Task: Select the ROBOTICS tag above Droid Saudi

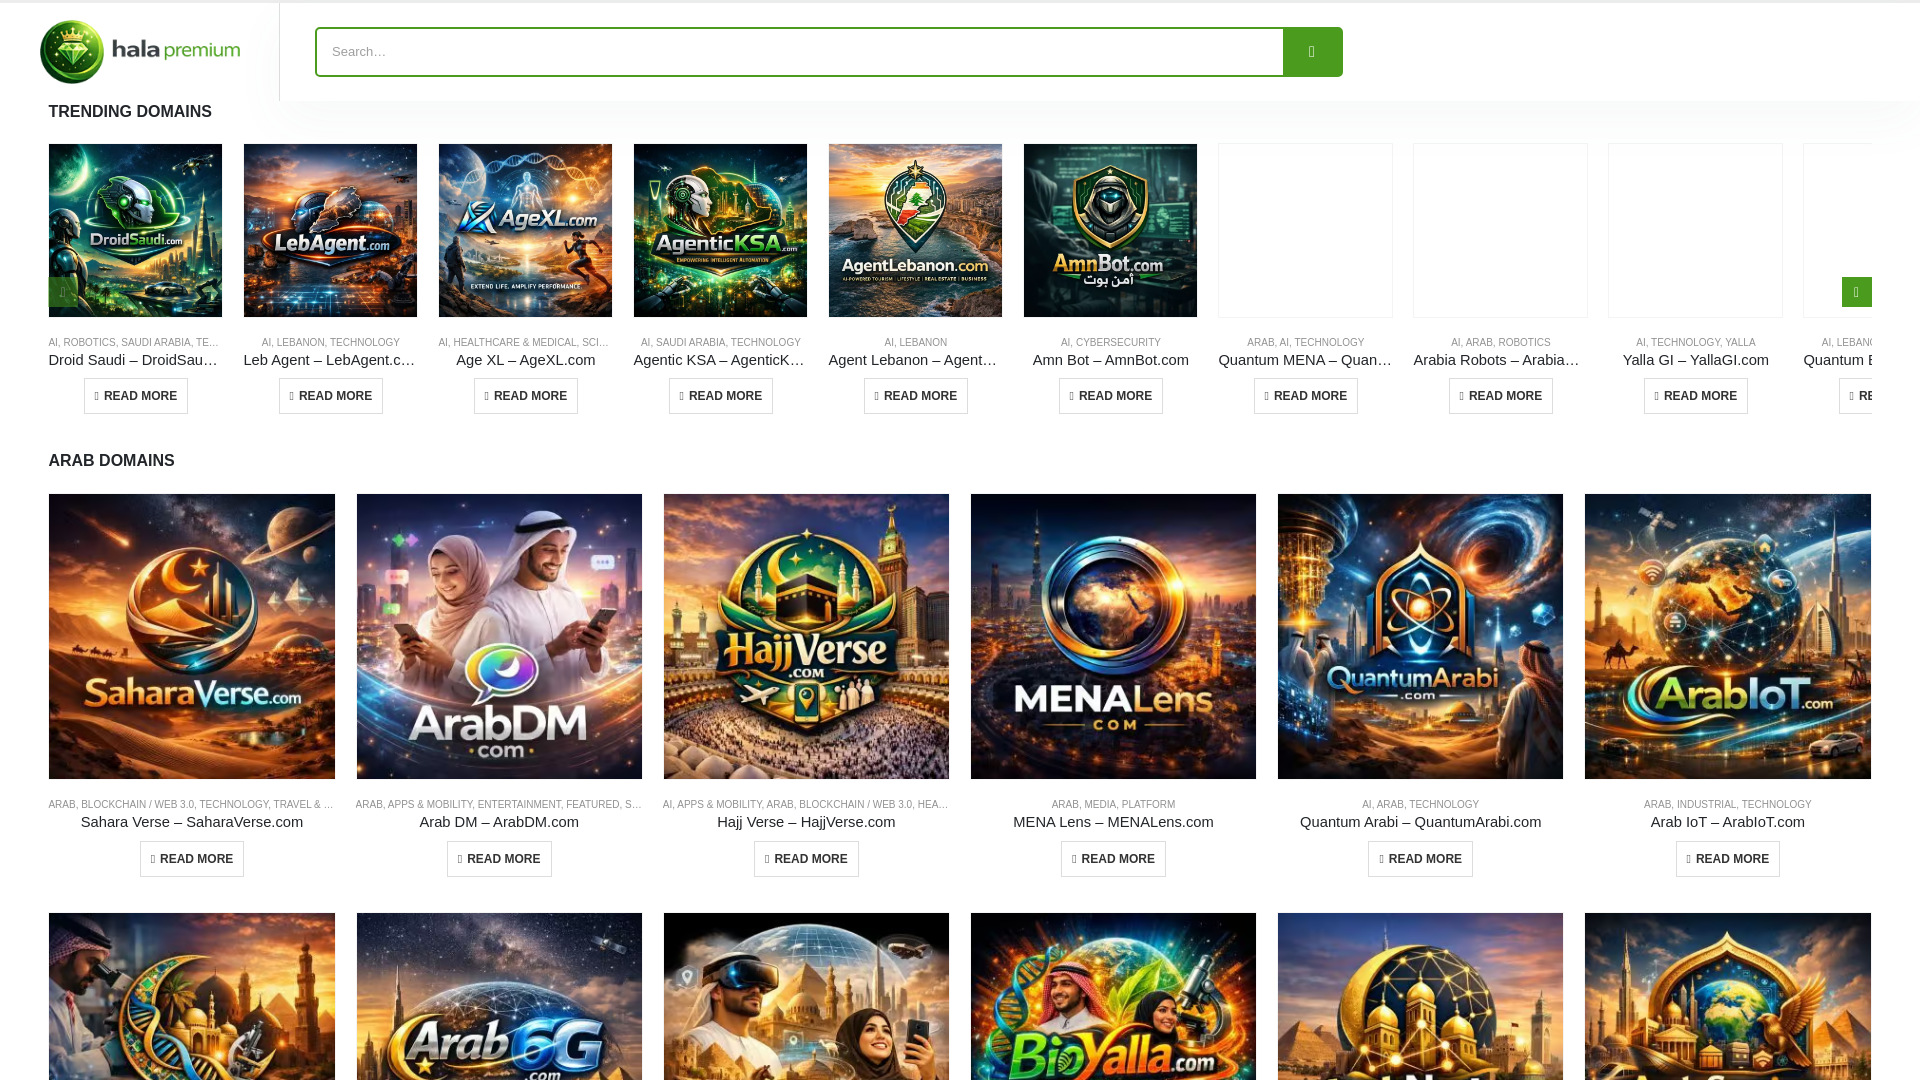Action: pyautogui.click(x=89, y=343)
